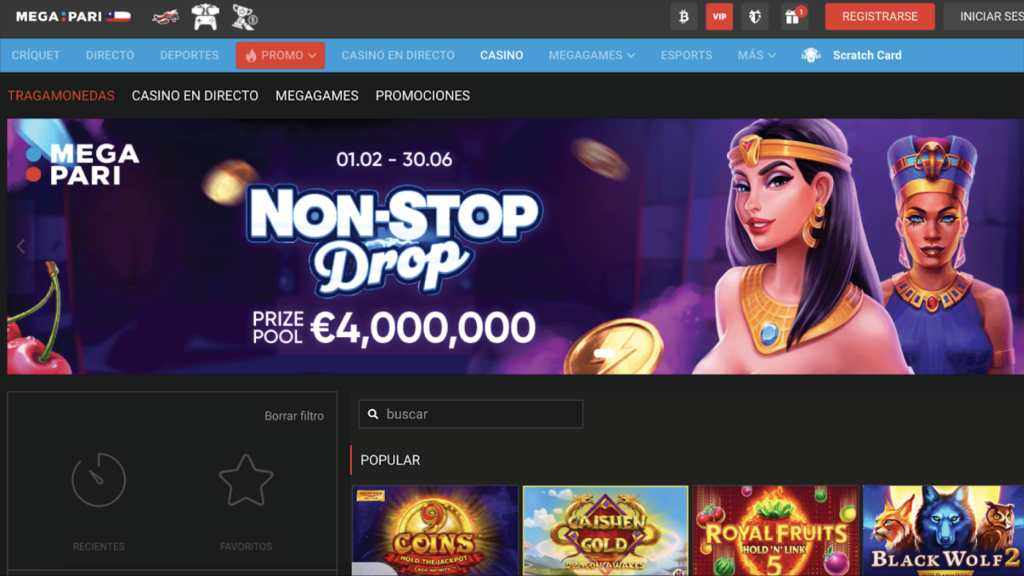Open the gift bonus icon
The image size is (1024, 576).
pos(793,17)
